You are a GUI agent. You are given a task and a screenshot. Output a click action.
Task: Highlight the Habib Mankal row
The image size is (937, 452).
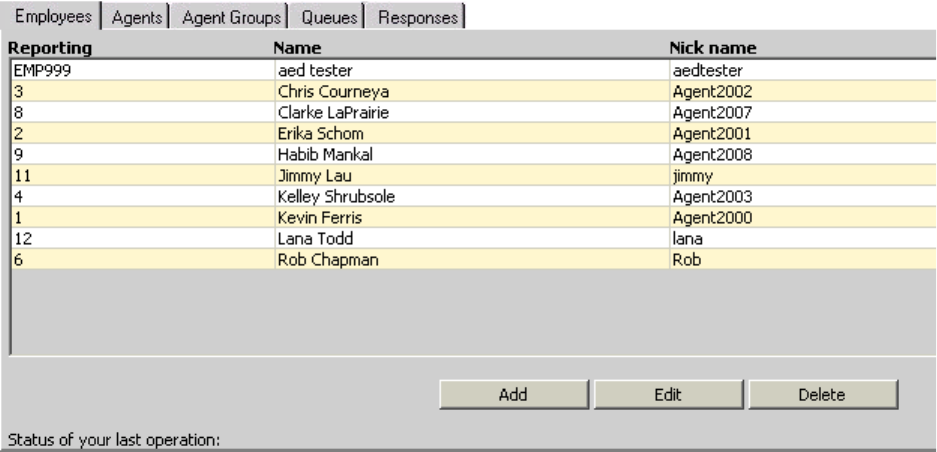point(320,155)
